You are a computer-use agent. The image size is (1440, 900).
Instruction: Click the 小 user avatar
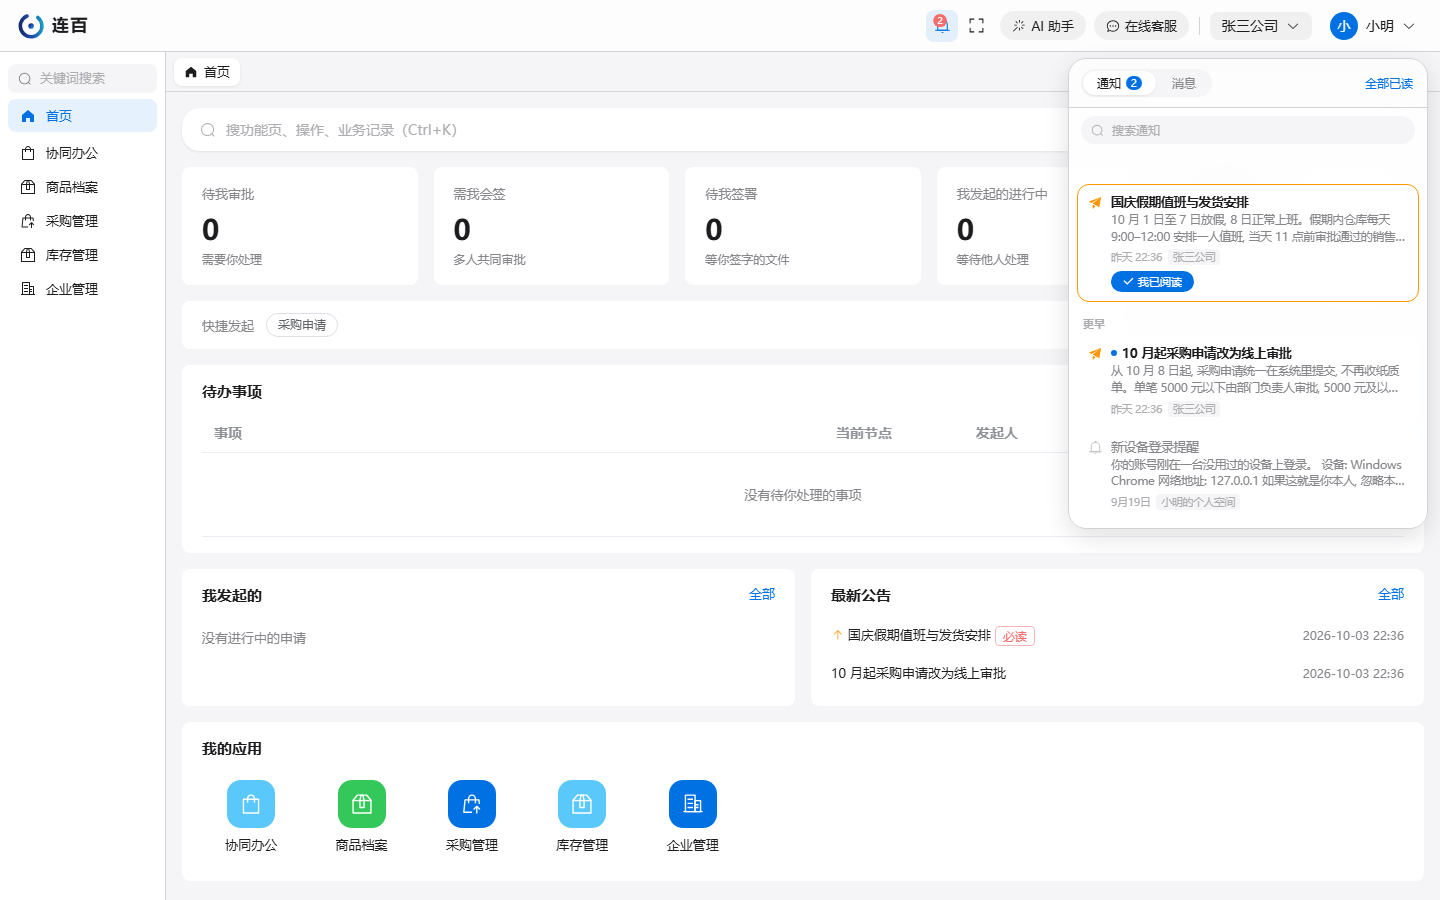(x=1343, y=26)
